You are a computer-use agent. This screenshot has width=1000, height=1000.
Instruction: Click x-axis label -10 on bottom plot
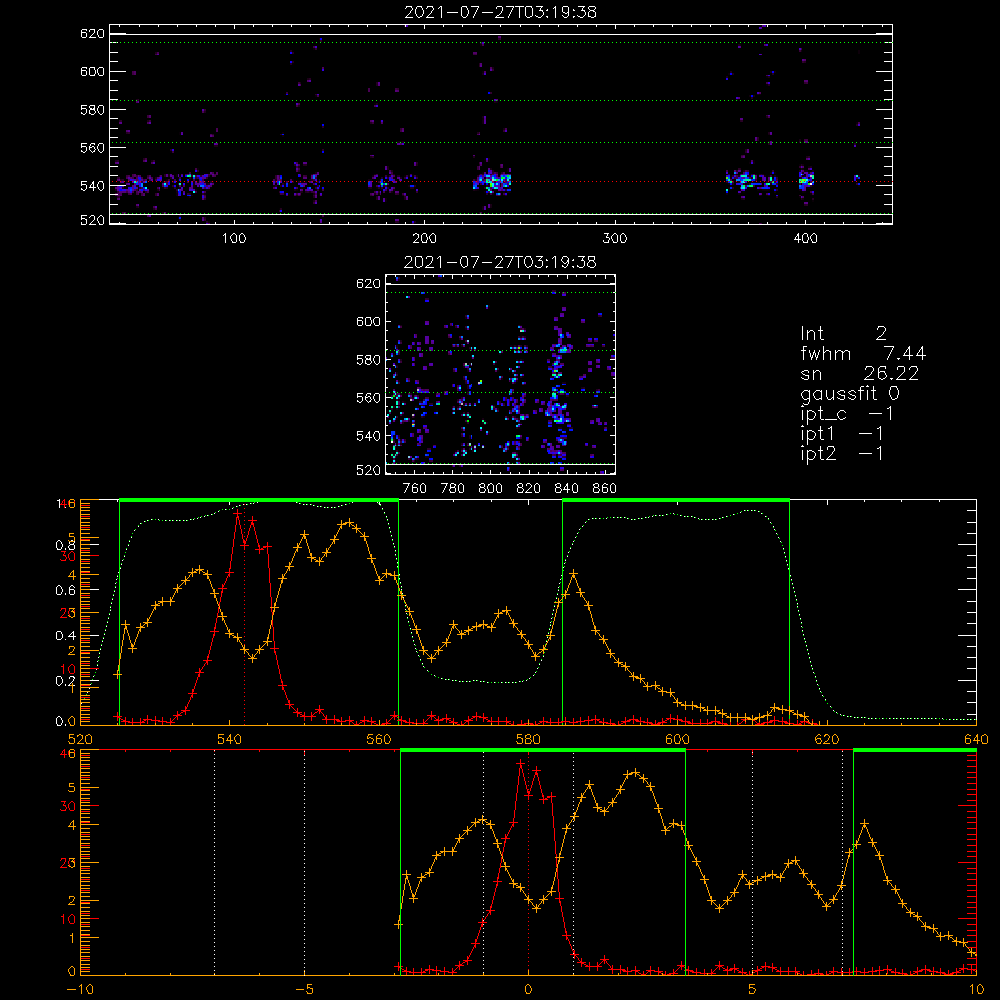80,990
